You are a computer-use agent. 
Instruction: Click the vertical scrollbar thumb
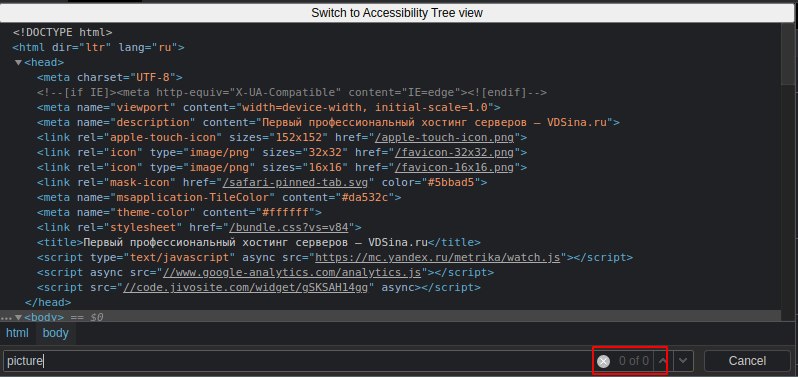pos(788,55)
